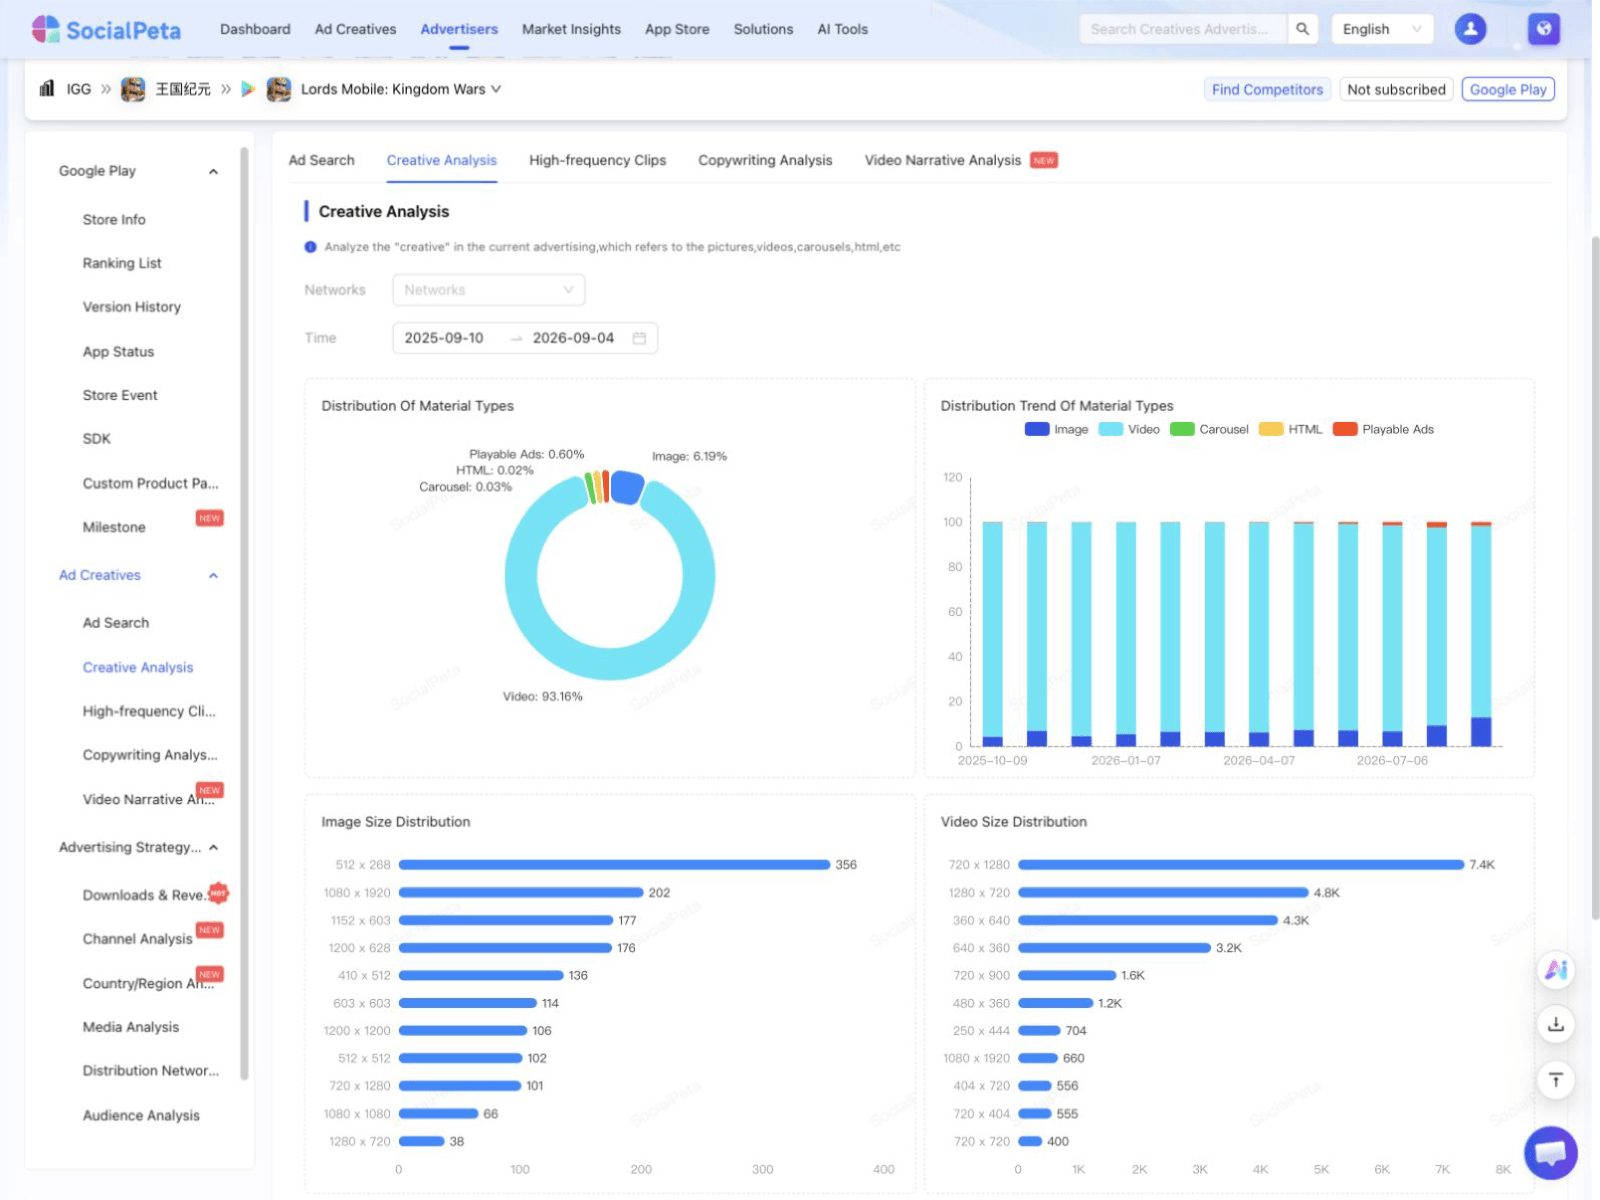
Task: Click the IGG bar chart icon
Action: coord(47,89)
